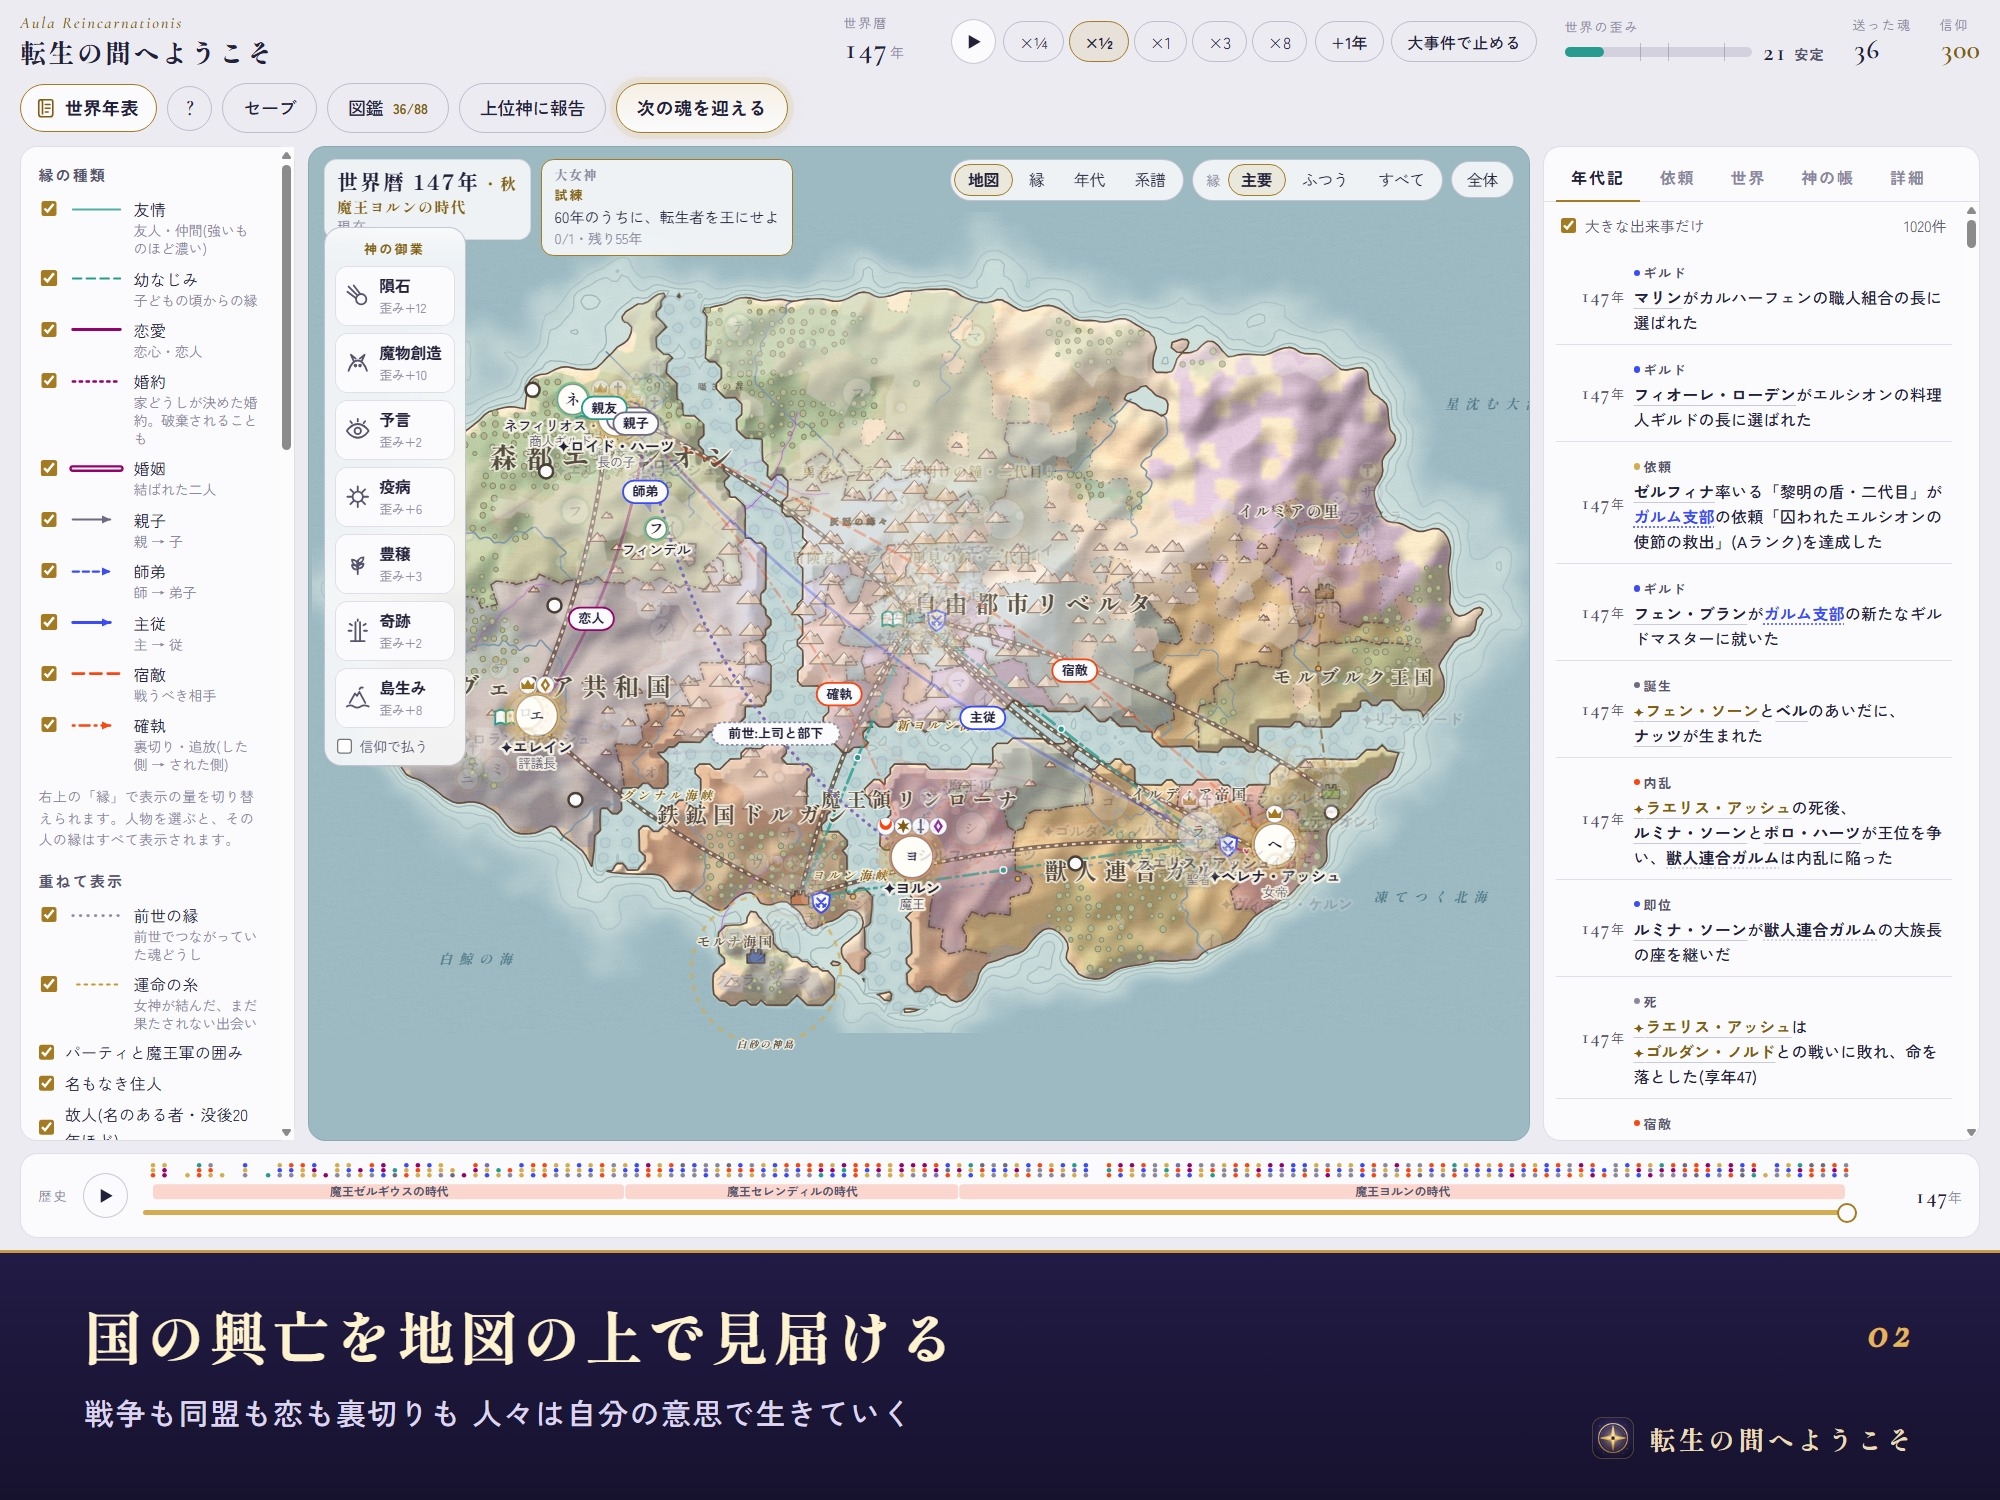2000x1500 pixels.
Task: Switch to the 依頼 tab
Action: tap(1676, 178)
